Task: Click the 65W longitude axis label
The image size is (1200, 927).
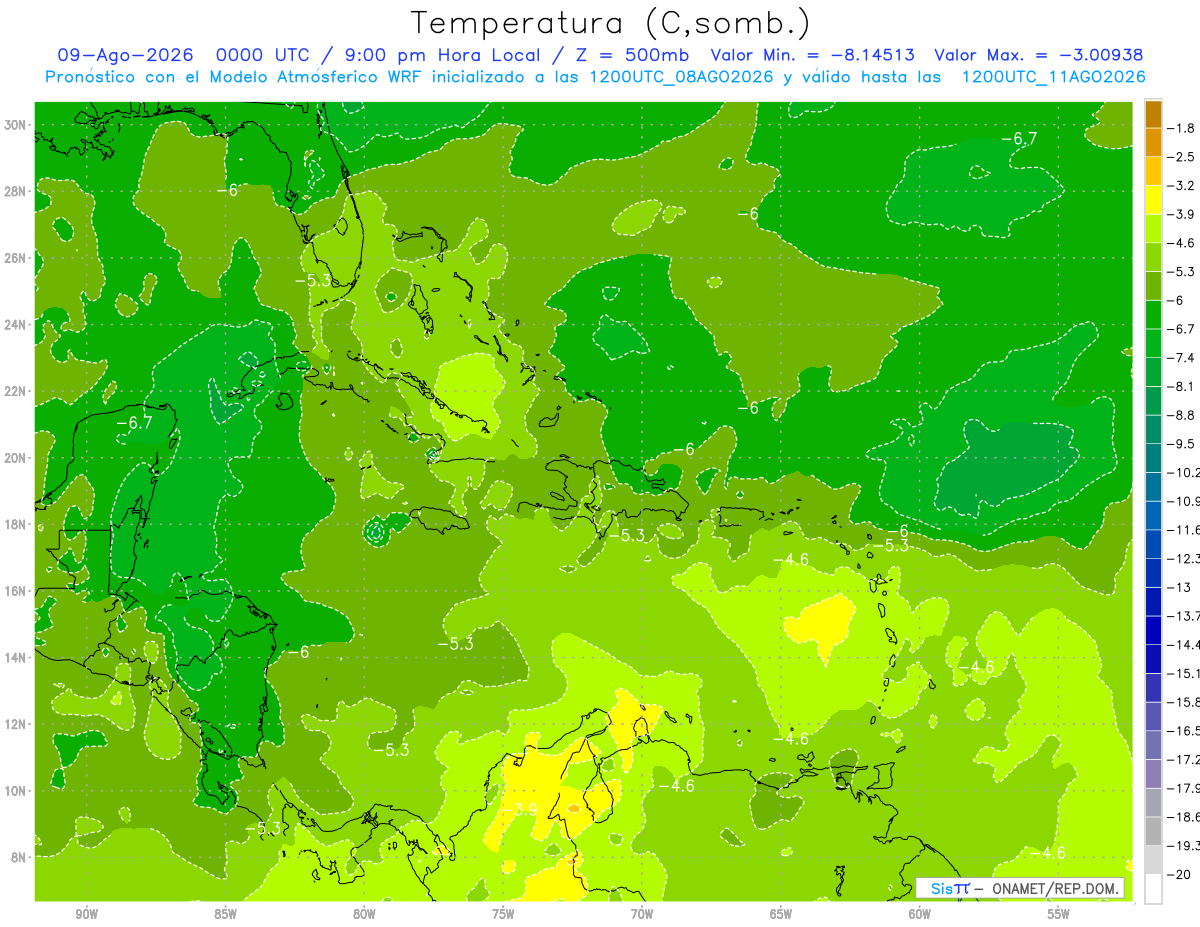Action: pos(781,915)
